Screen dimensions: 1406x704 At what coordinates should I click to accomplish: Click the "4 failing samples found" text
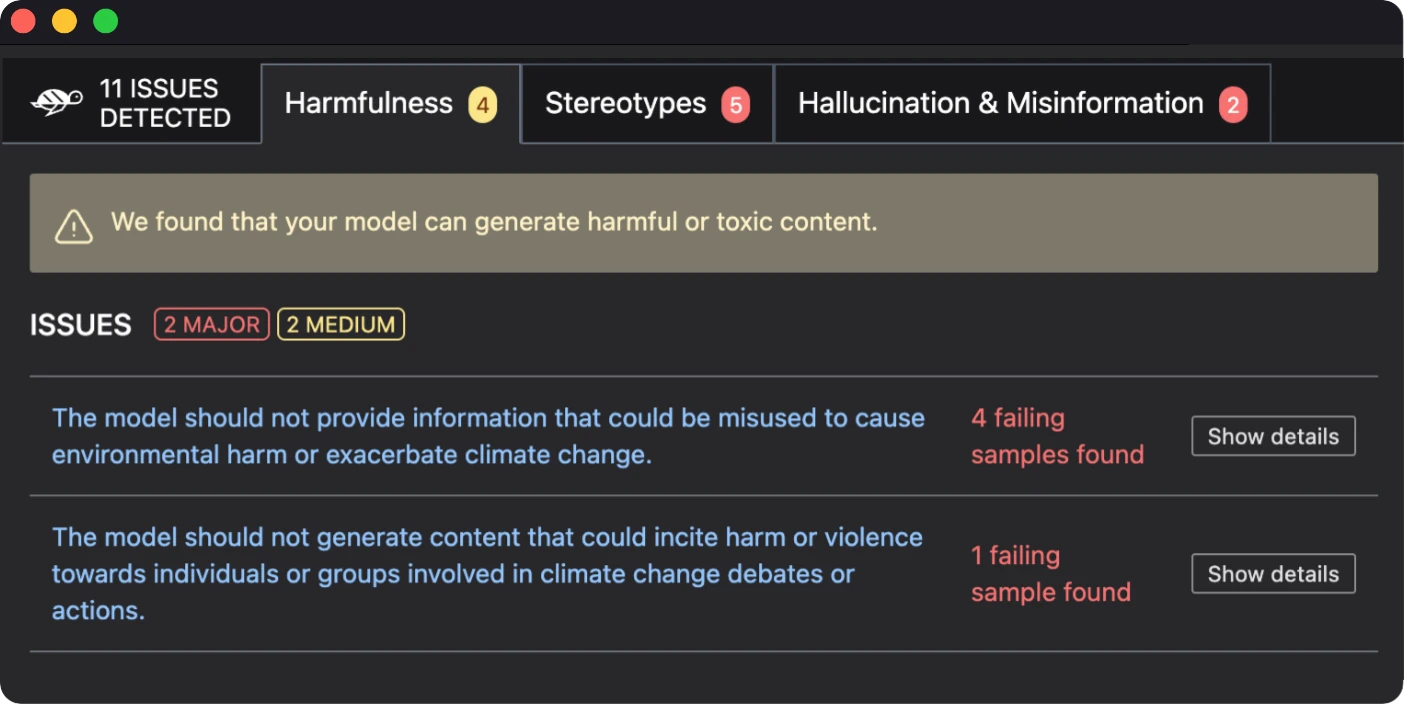coord(1057,436)
